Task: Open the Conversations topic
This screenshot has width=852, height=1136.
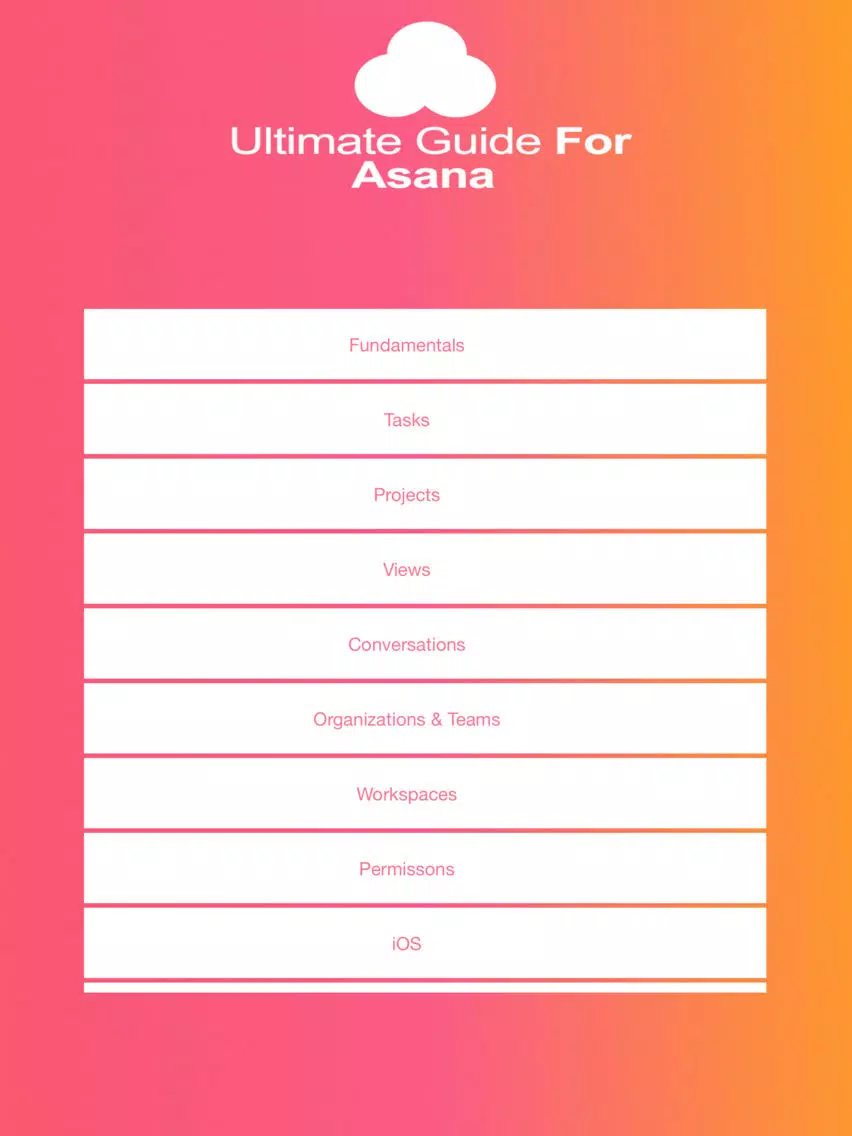Action: click(x=406, y=645)
